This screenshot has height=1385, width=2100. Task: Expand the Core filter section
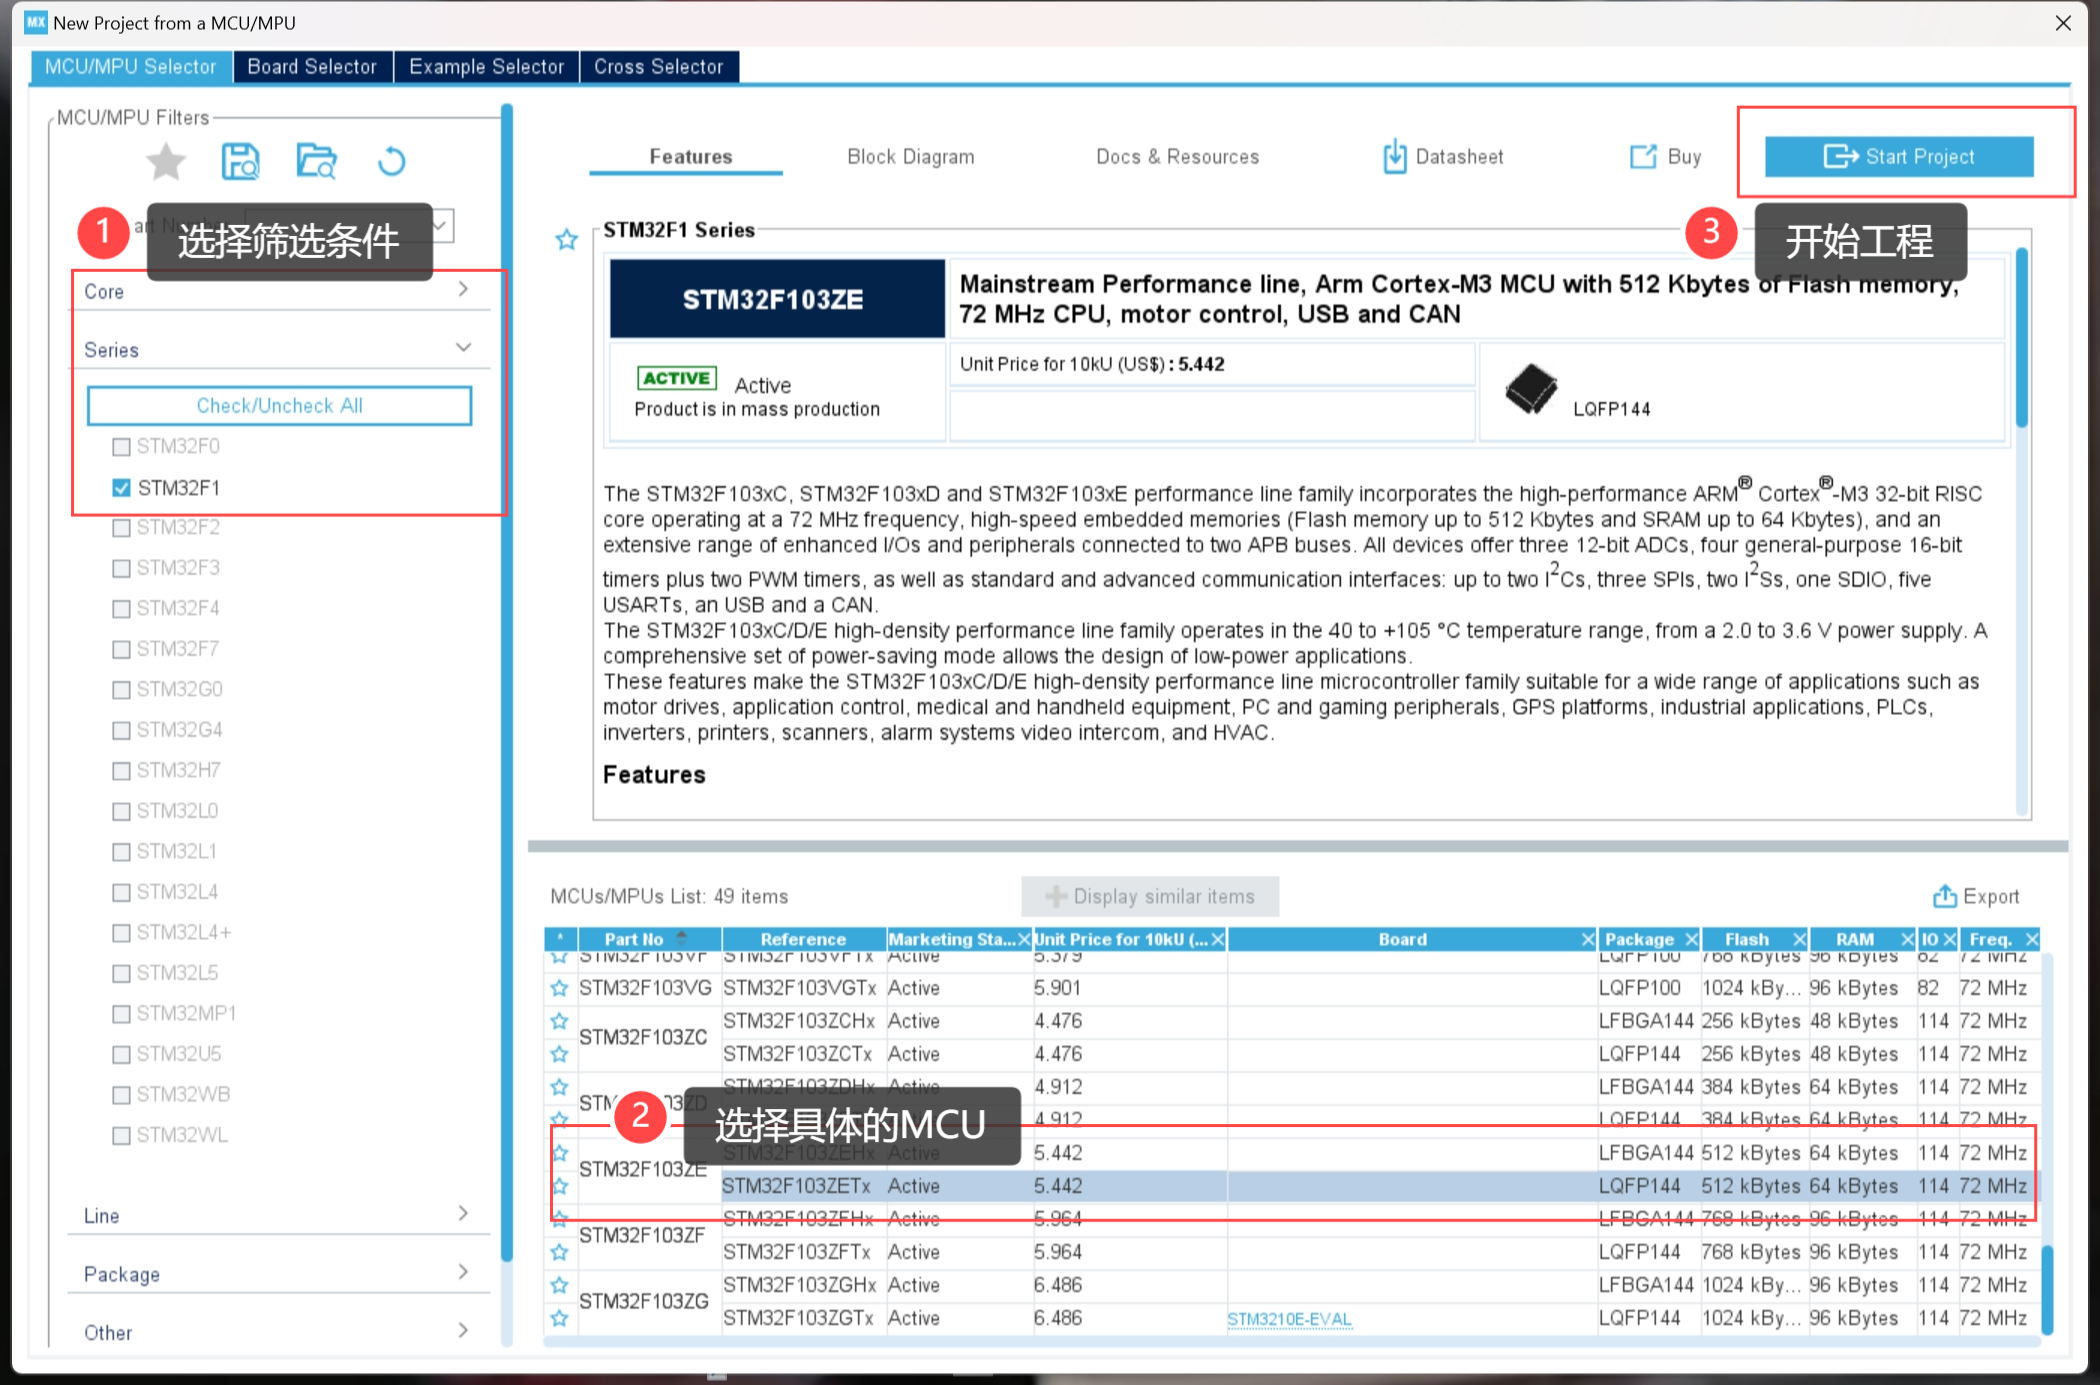coord(463,290)
